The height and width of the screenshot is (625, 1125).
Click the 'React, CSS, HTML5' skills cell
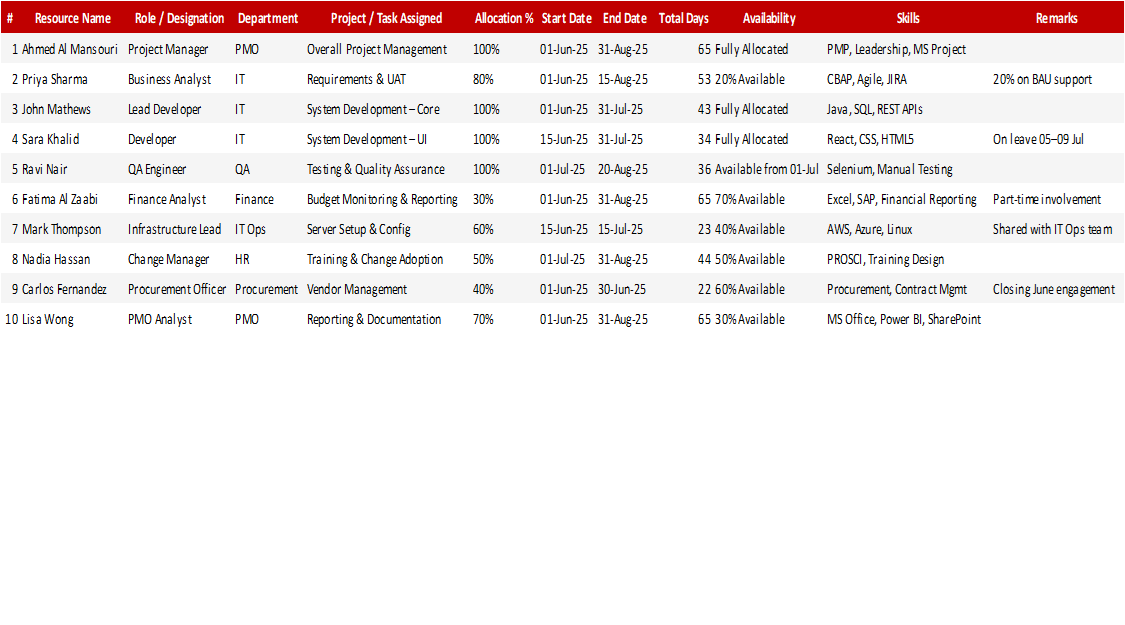click(870, 140)
